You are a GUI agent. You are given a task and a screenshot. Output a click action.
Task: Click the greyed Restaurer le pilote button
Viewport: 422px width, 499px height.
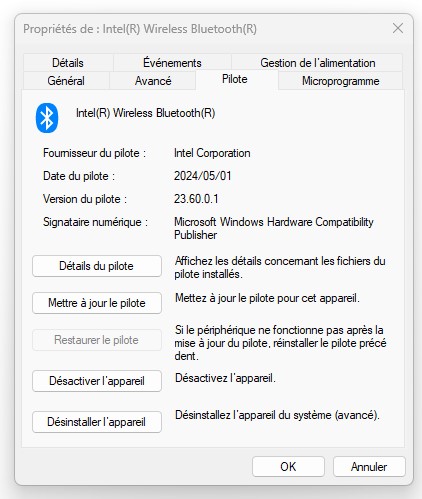pyautogui.click(x=97, y=340)
